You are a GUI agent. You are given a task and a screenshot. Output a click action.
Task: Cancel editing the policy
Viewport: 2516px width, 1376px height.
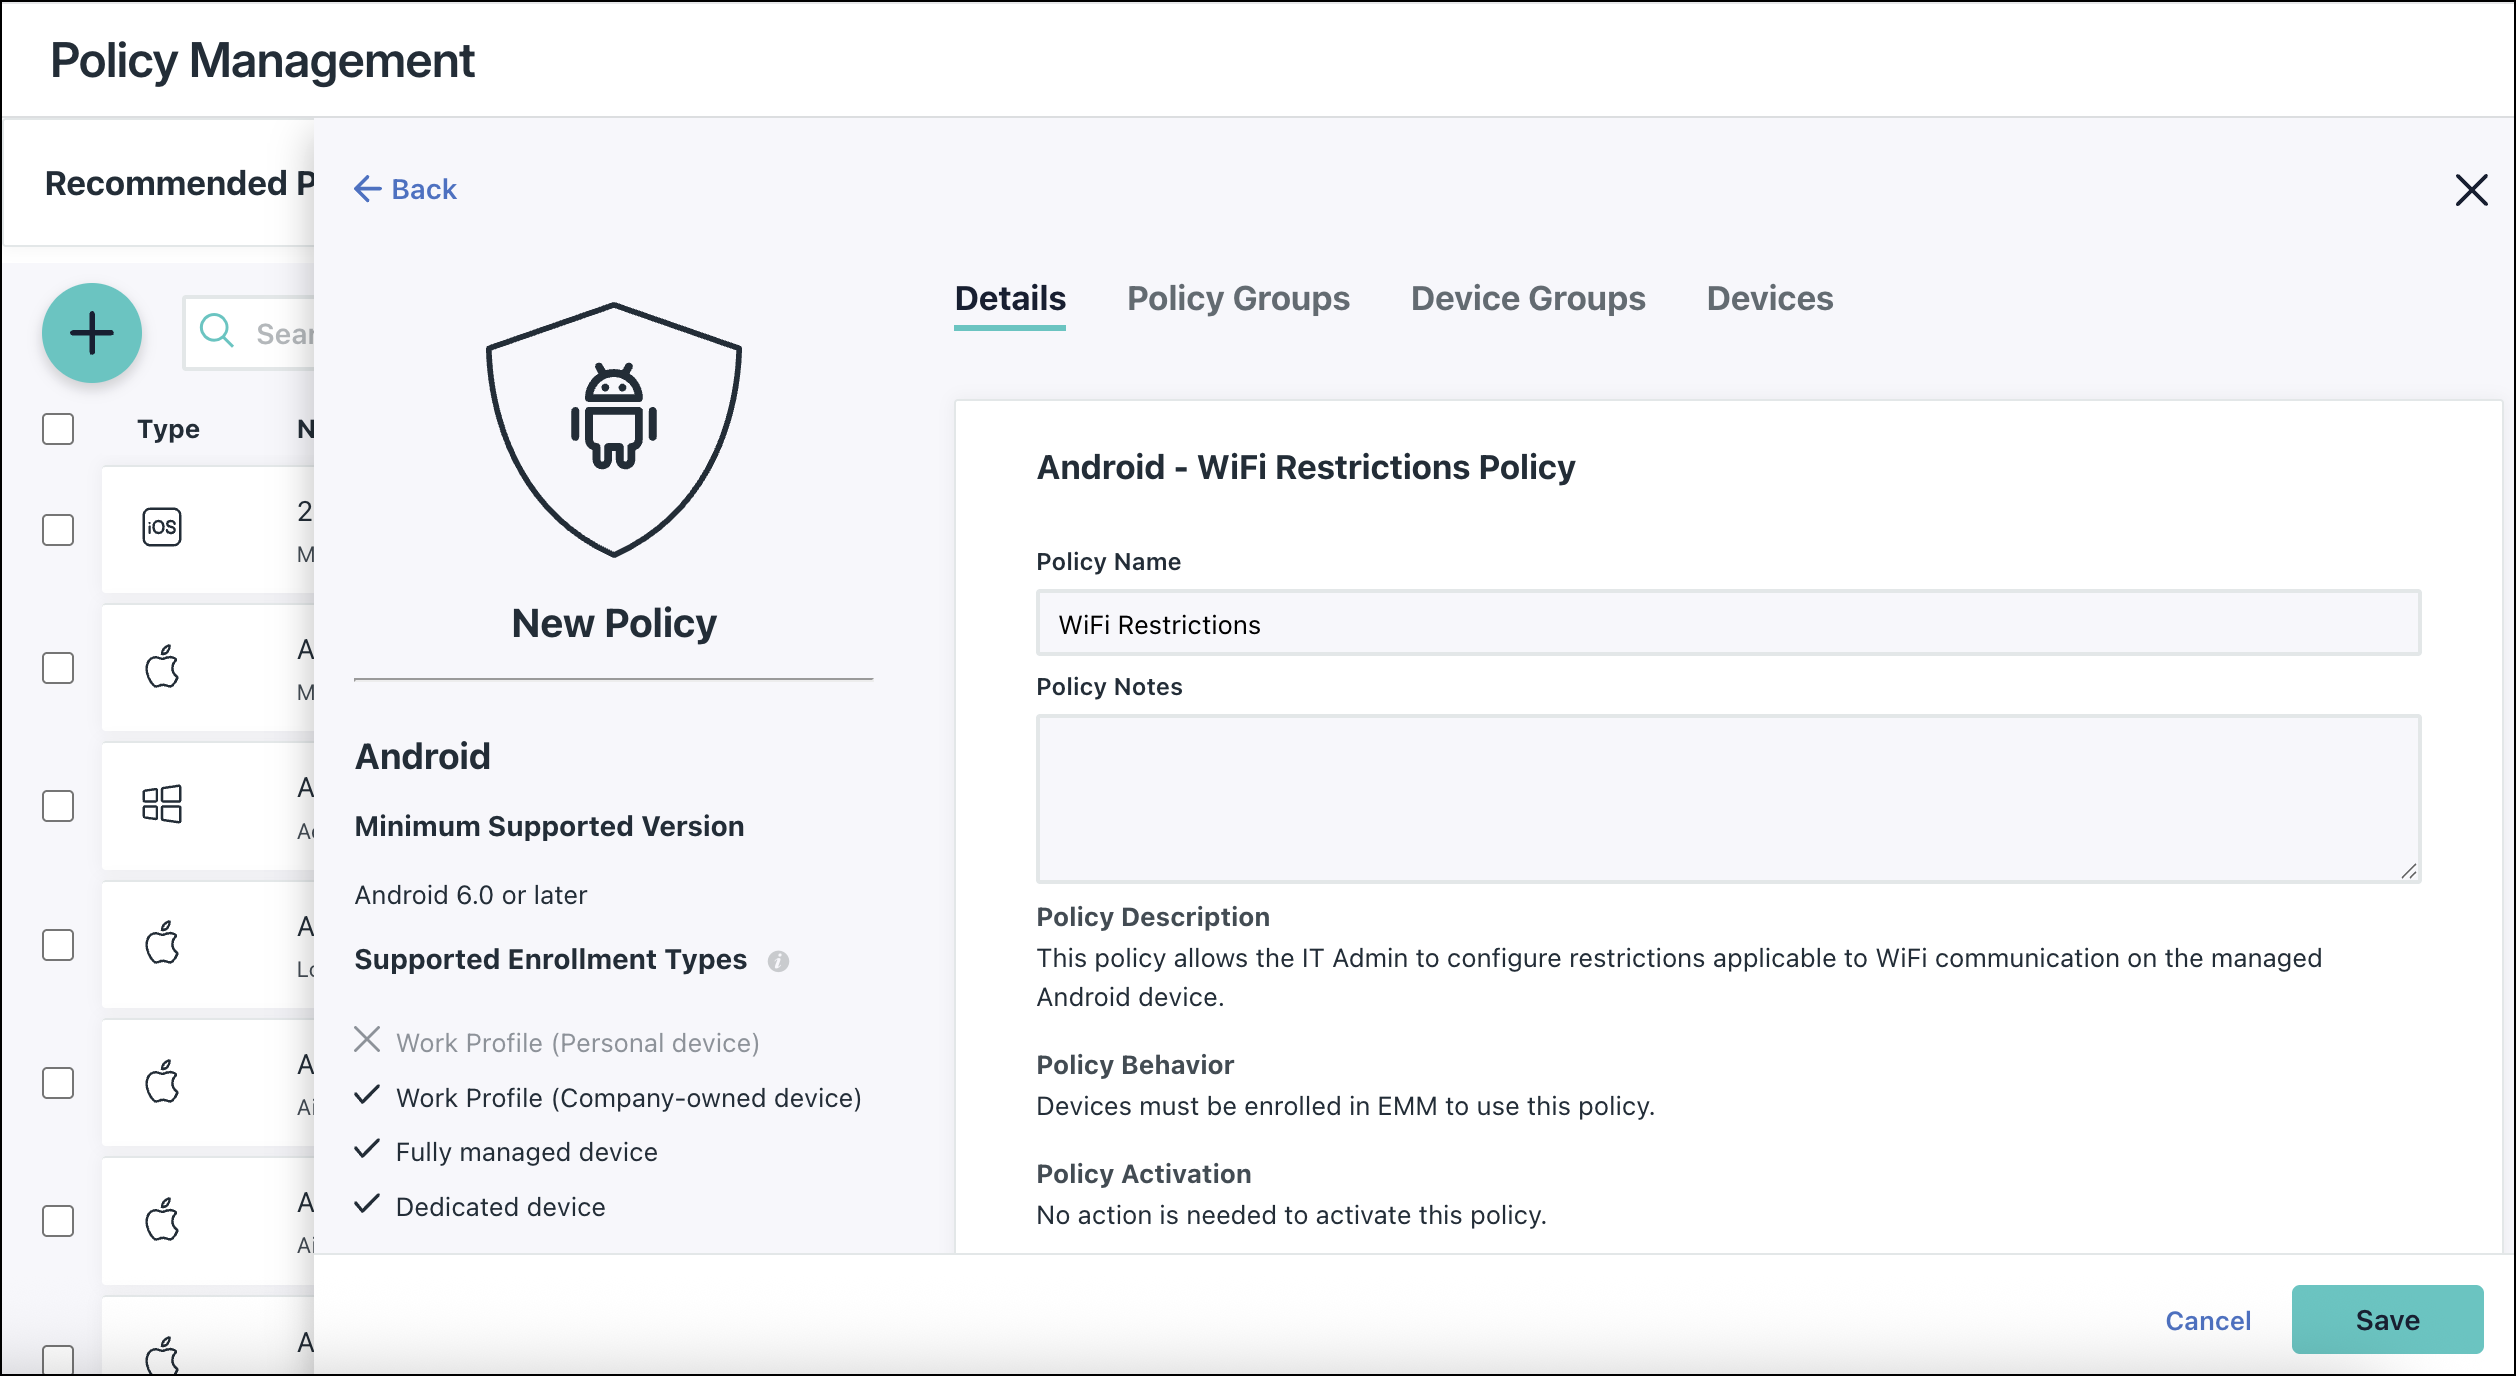2208,1320
